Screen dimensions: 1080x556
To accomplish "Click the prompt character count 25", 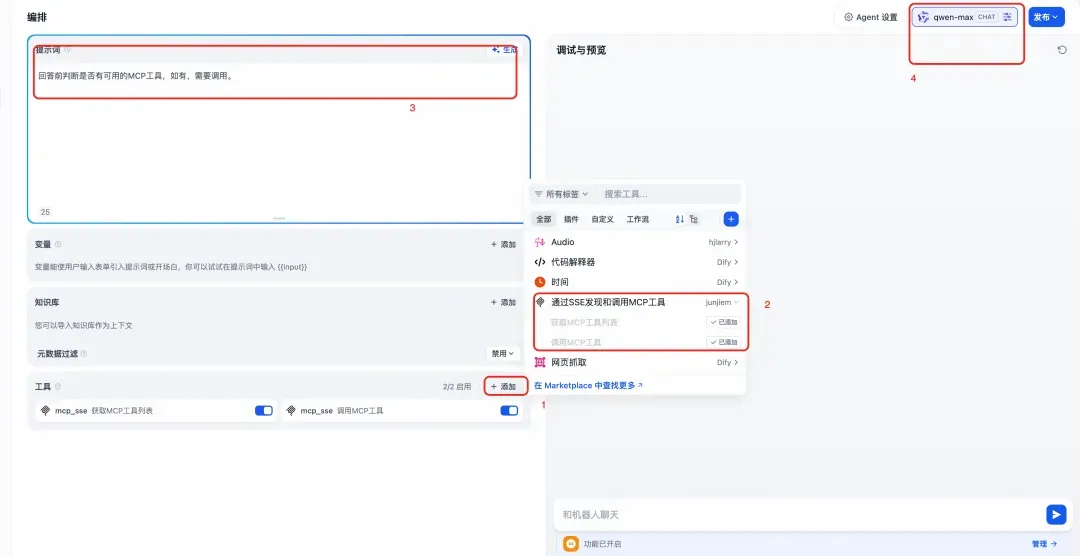I will click(45, 212).
